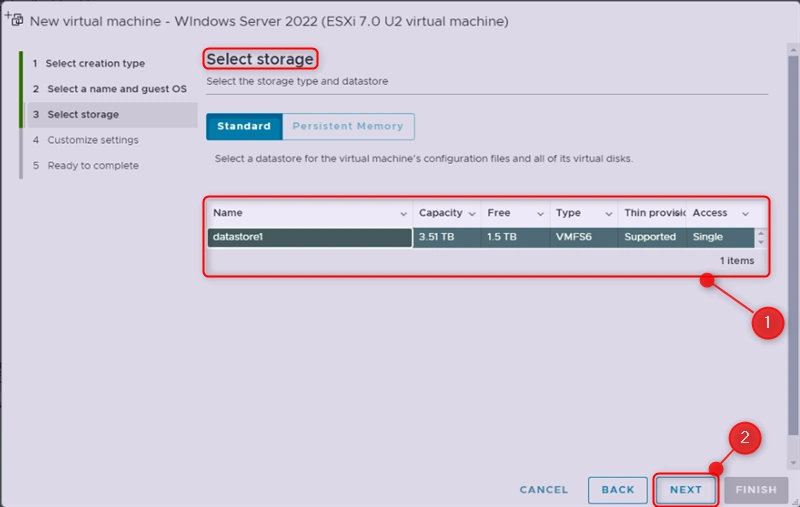Select the datastore1 row

(480, 237)
